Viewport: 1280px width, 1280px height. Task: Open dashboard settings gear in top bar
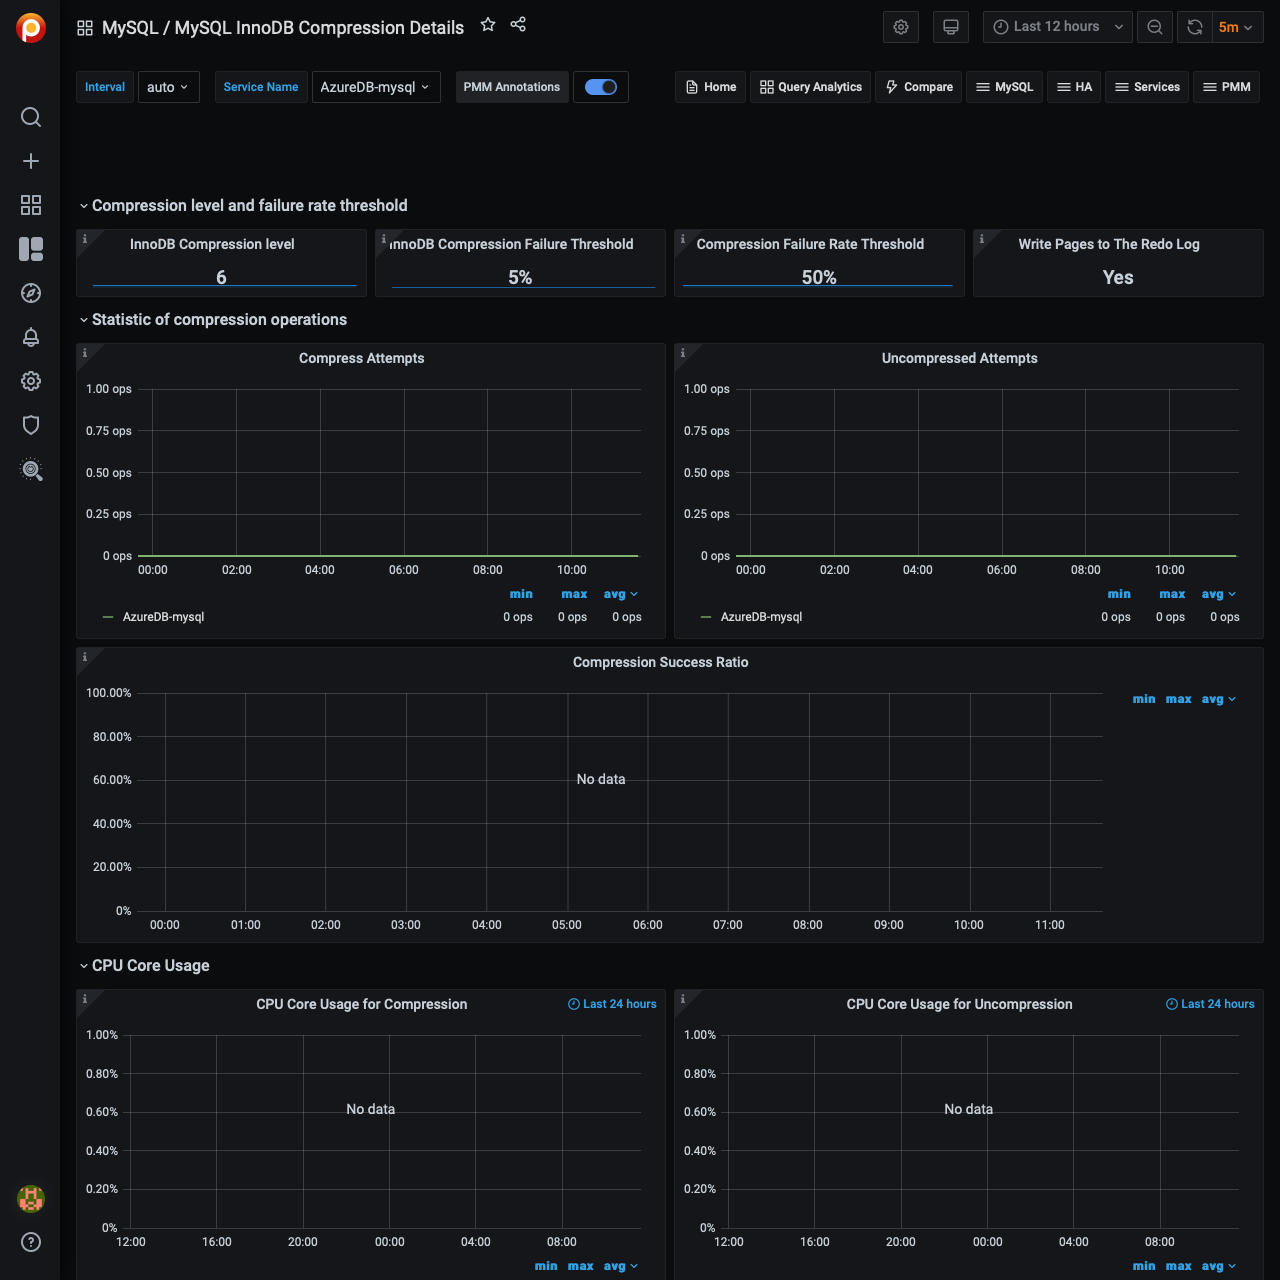(901, 27)
